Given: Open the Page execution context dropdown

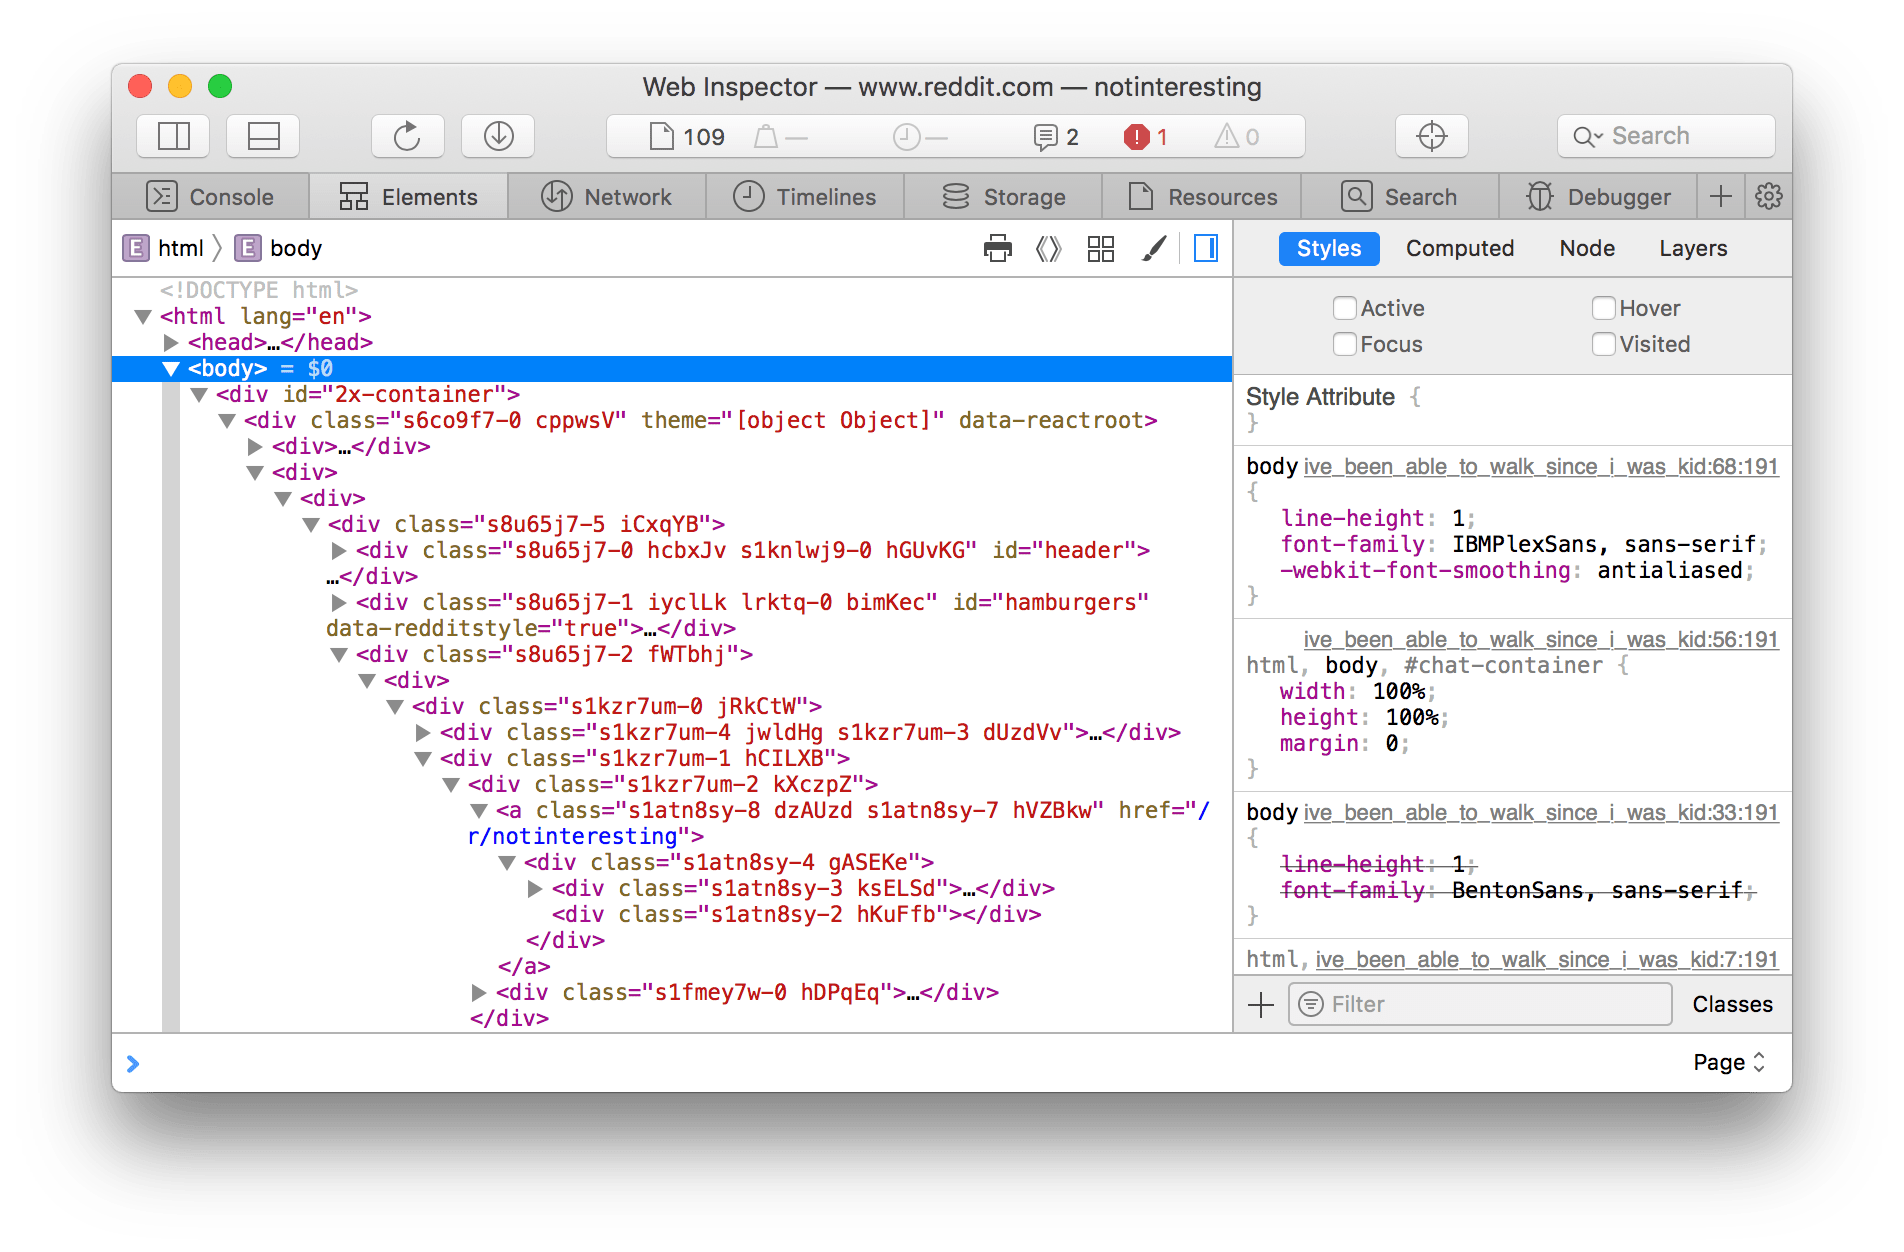Looking at the screenshot, I should coord(1729,1062).
